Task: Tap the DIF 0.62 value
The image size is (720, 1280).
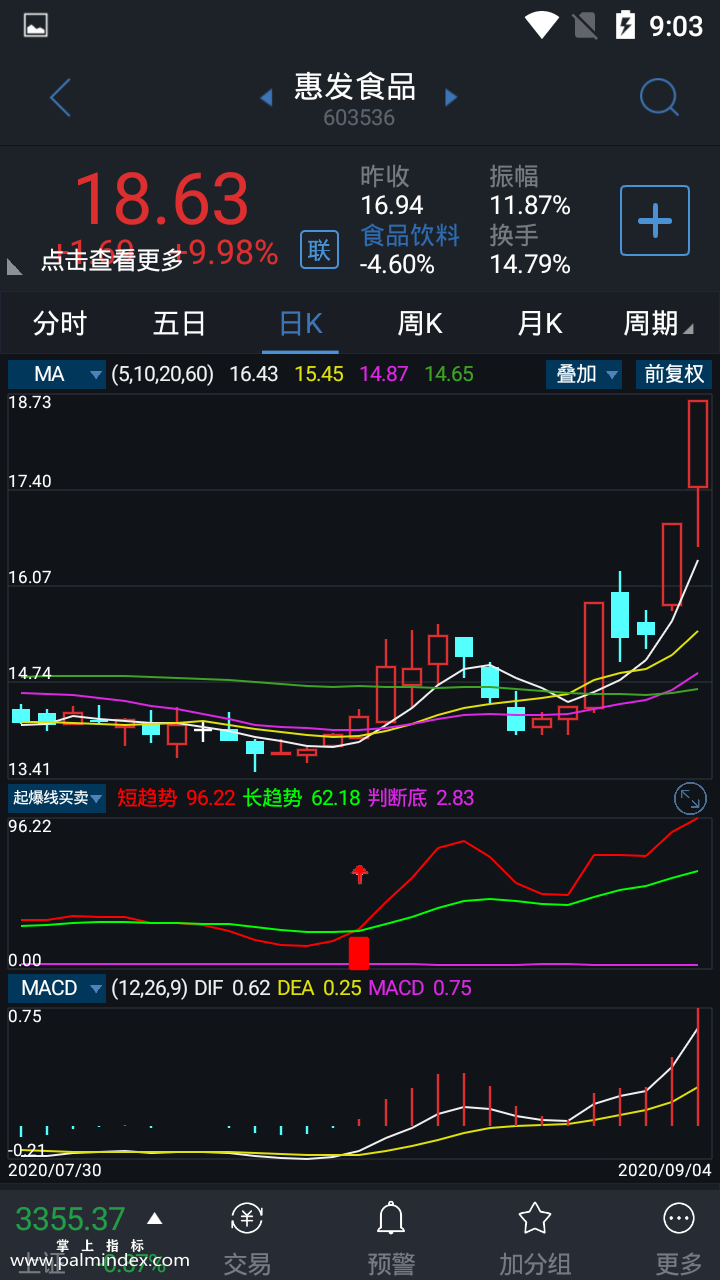Action: pos(232,988)
